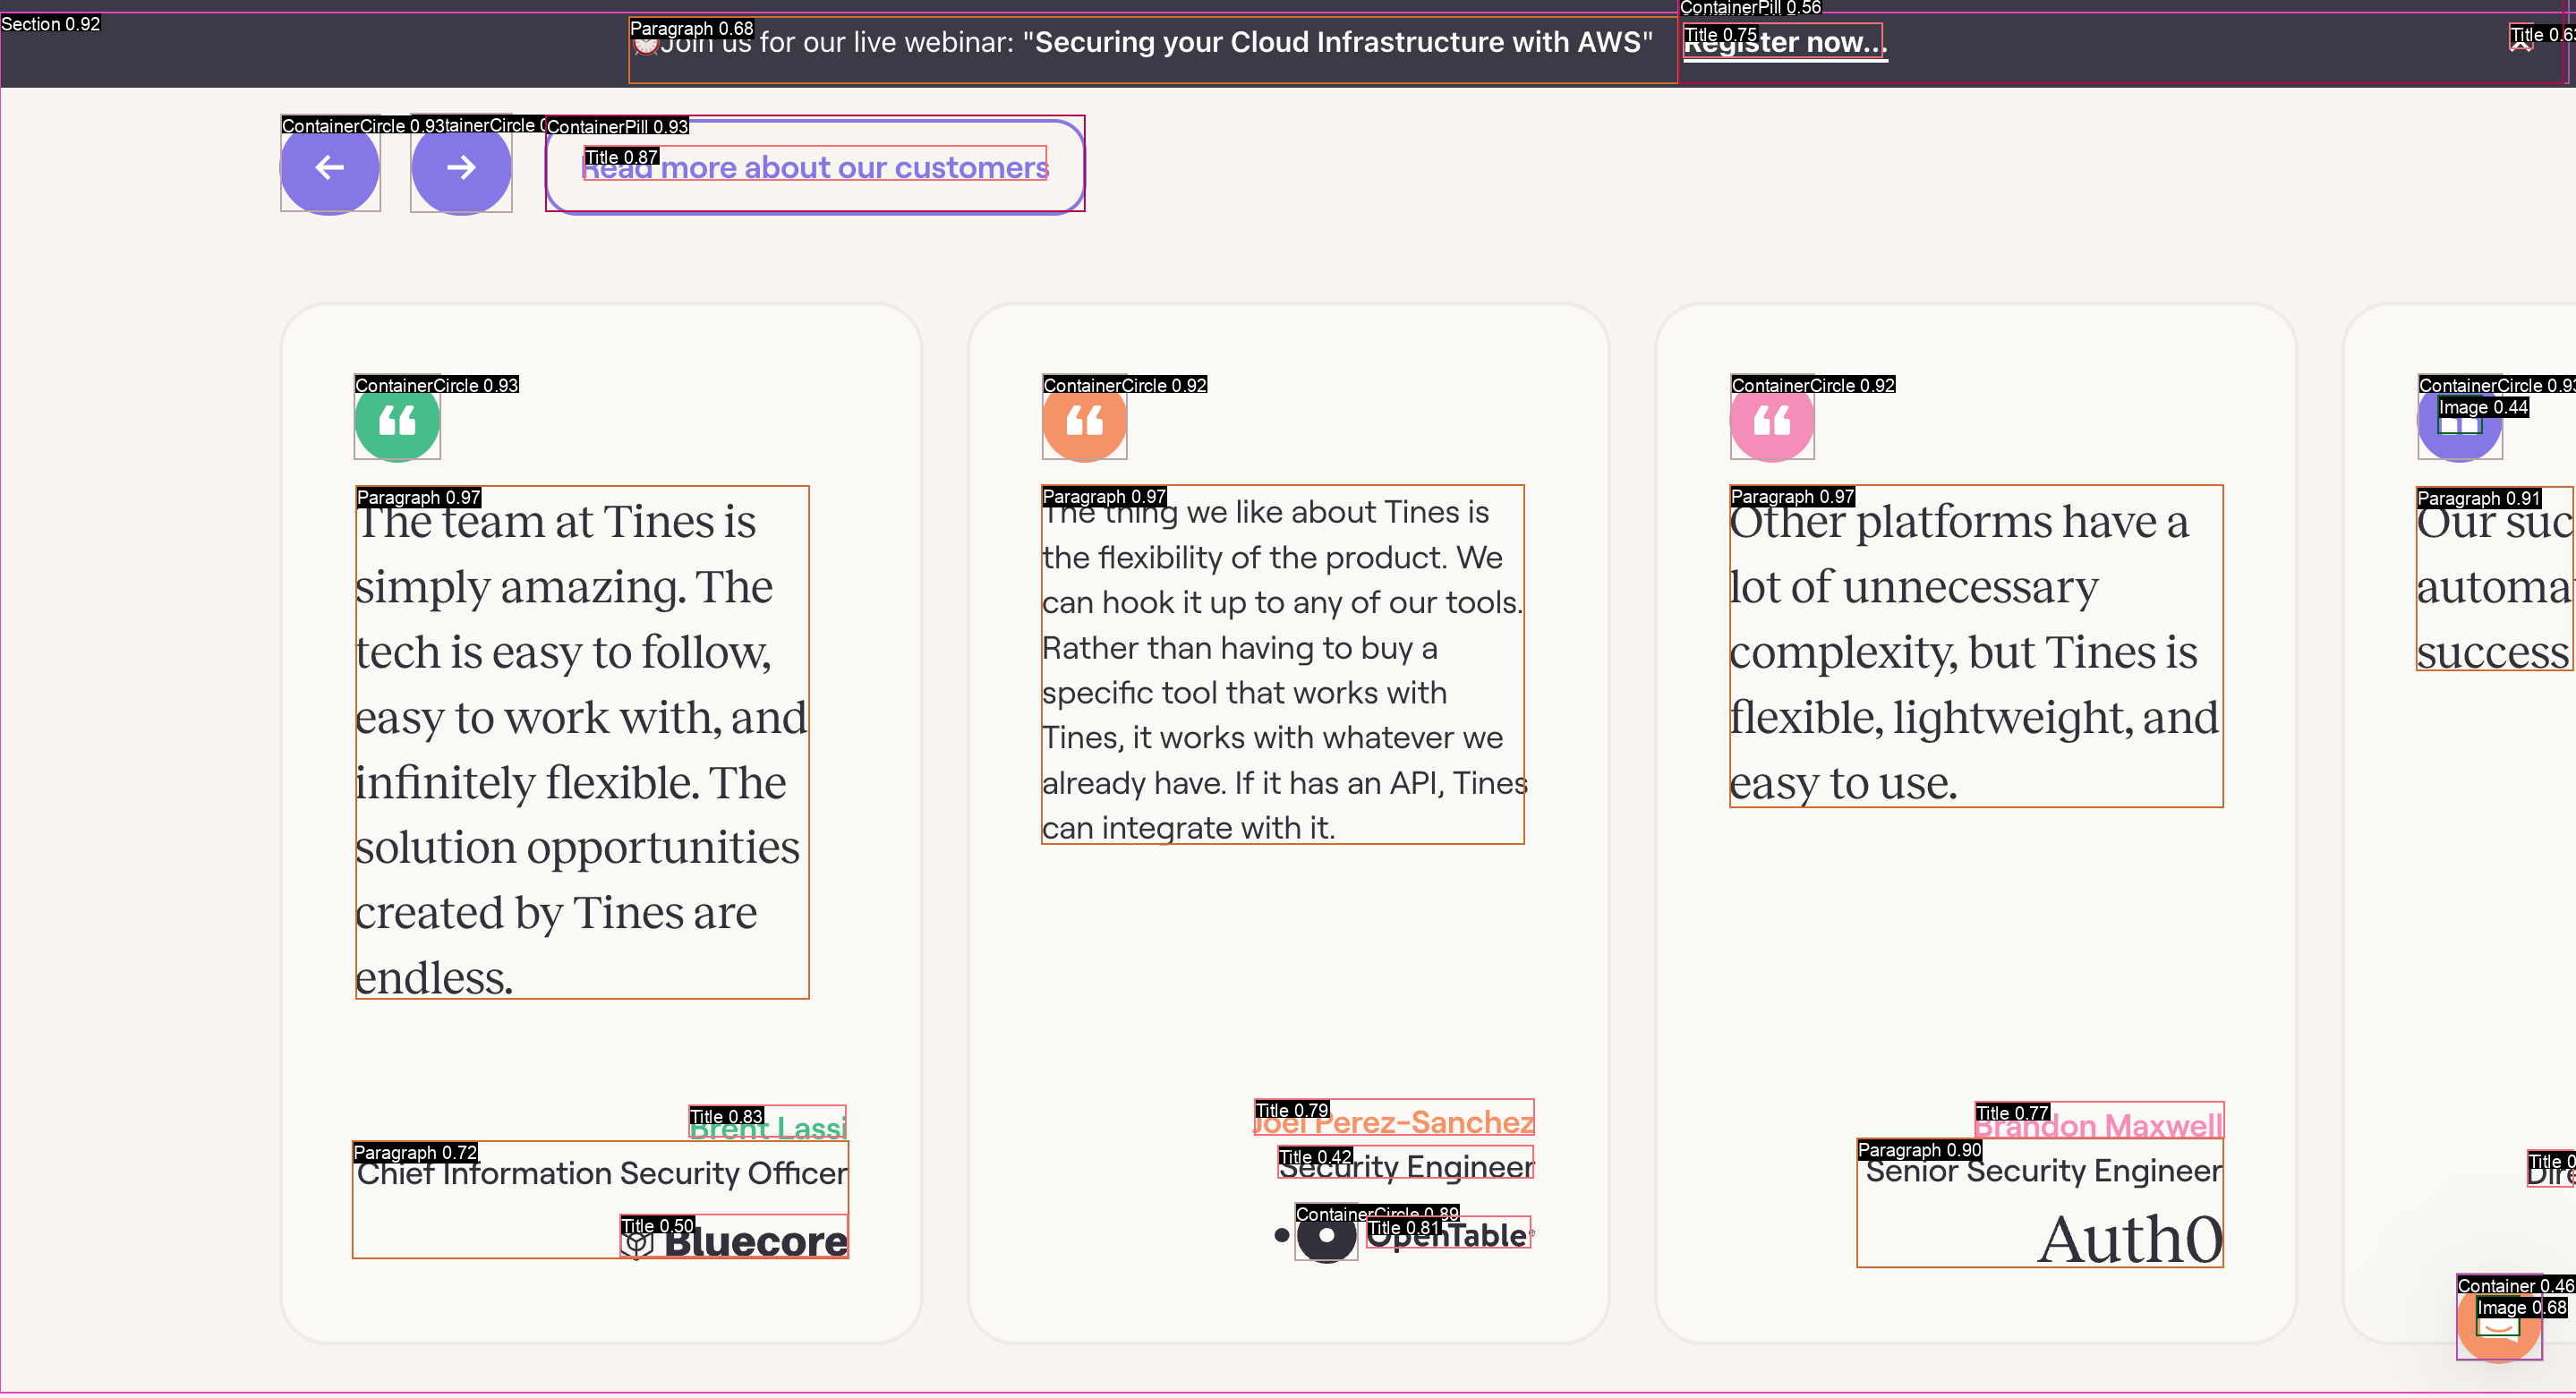Screen dimensions: 2576x1398
Task: Click the pink quote mark icon
Action: 1771,420
